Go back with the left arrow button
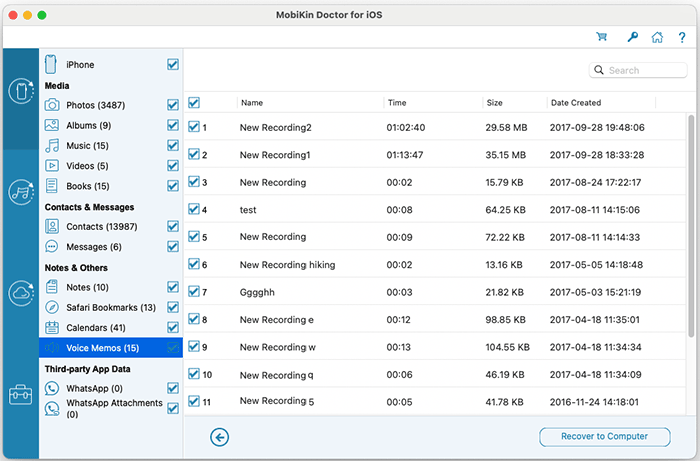 click(219, 437)
